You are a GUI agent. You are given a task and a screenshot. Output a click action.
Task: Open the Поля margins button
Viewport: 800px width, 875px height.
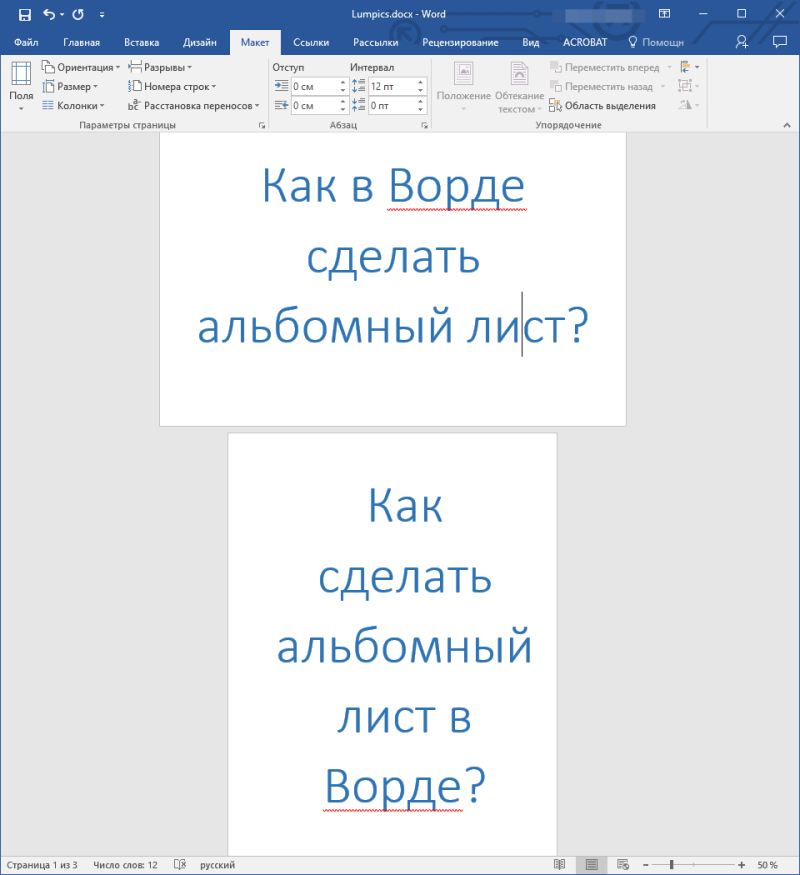pyautogui.click(x=21, y=86)
